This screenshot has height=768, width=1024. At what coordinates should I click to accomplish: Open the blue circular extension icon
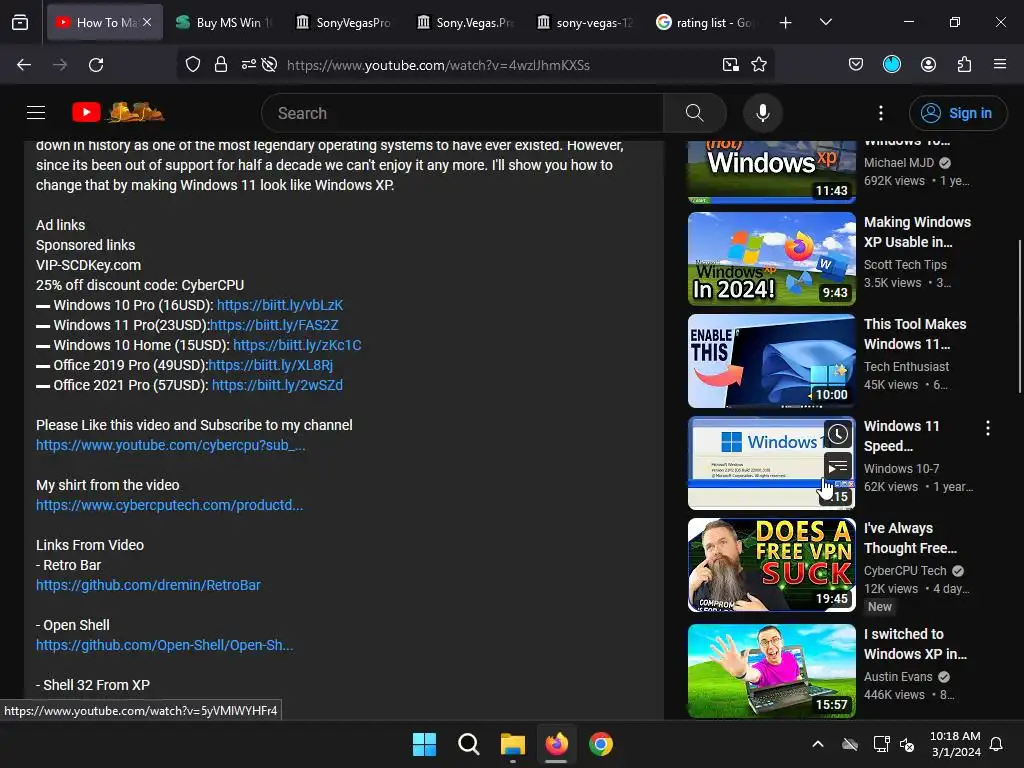click(892, 65)
